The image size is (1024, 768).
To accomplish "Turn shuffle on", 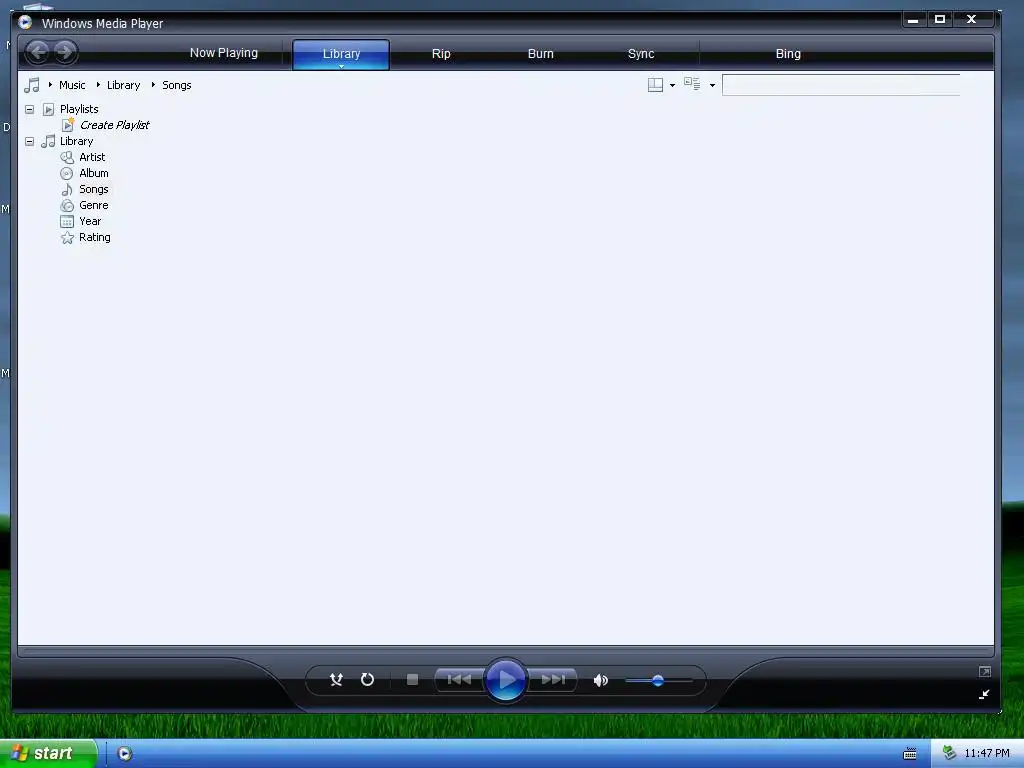I will pyautogui.click(x=336, y=680).
